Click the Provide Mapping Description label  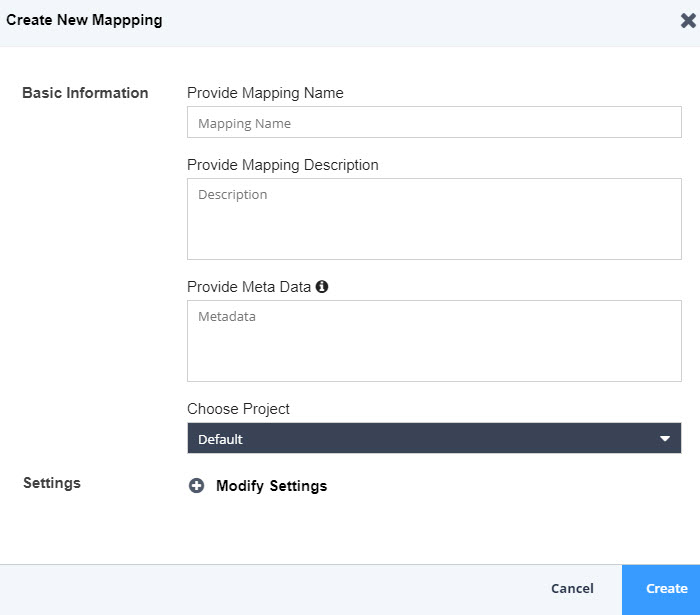click(283, 165)
